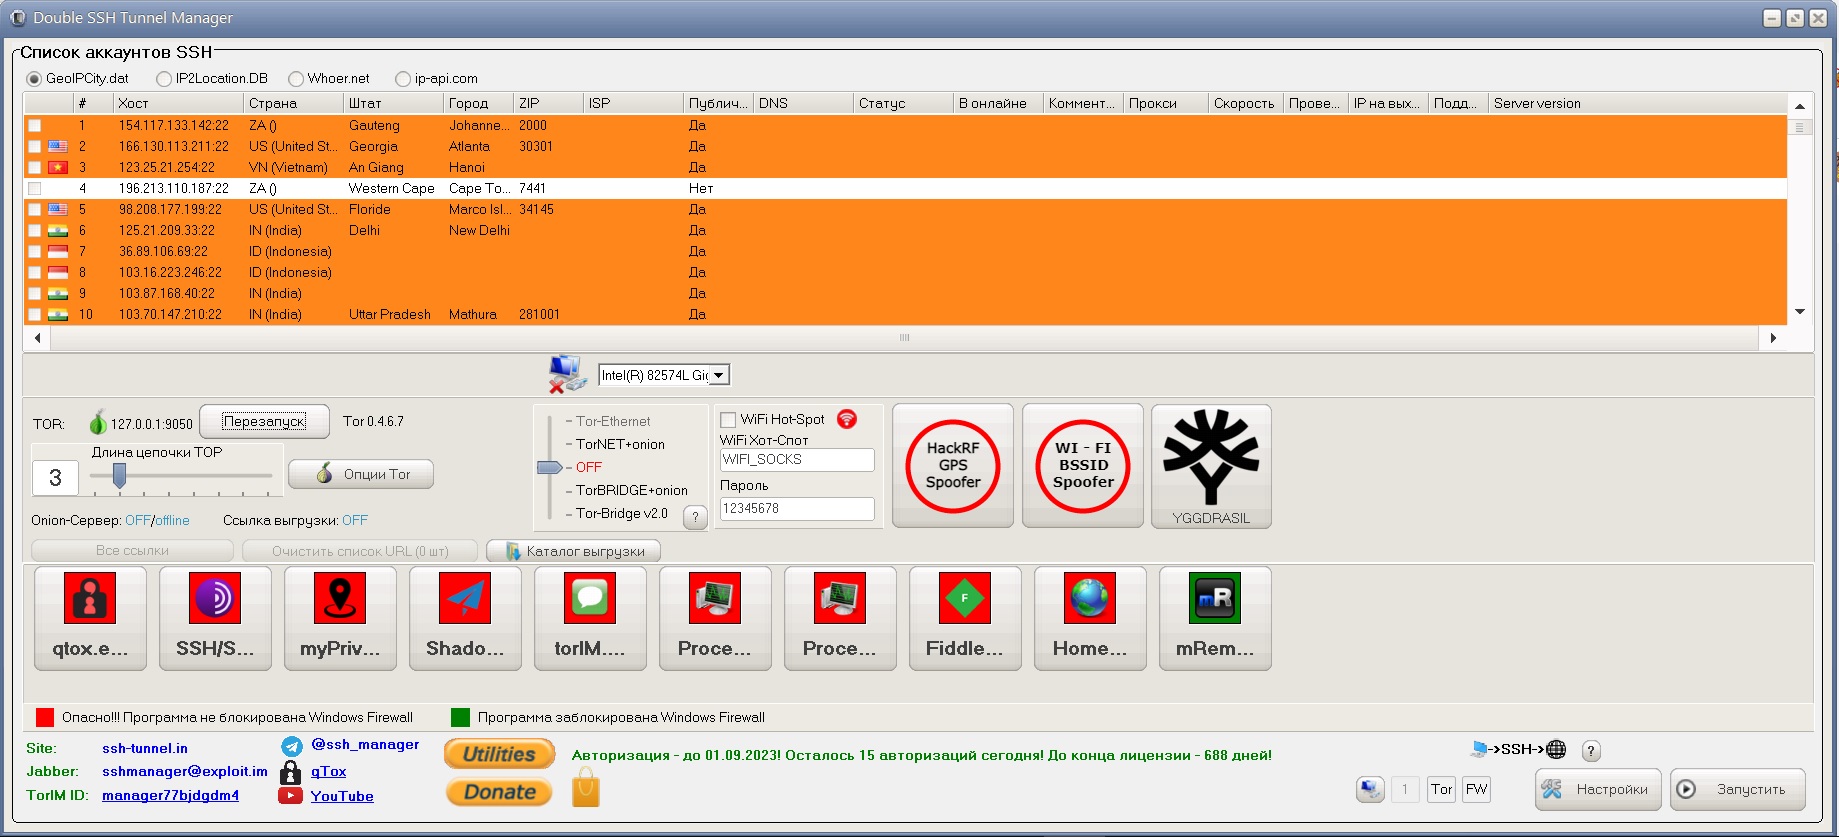The width and height of the screenshot is (1839, 837).
Task: Enable the WiFi Hot-Spot checkbox
Action: coord(728,420)
